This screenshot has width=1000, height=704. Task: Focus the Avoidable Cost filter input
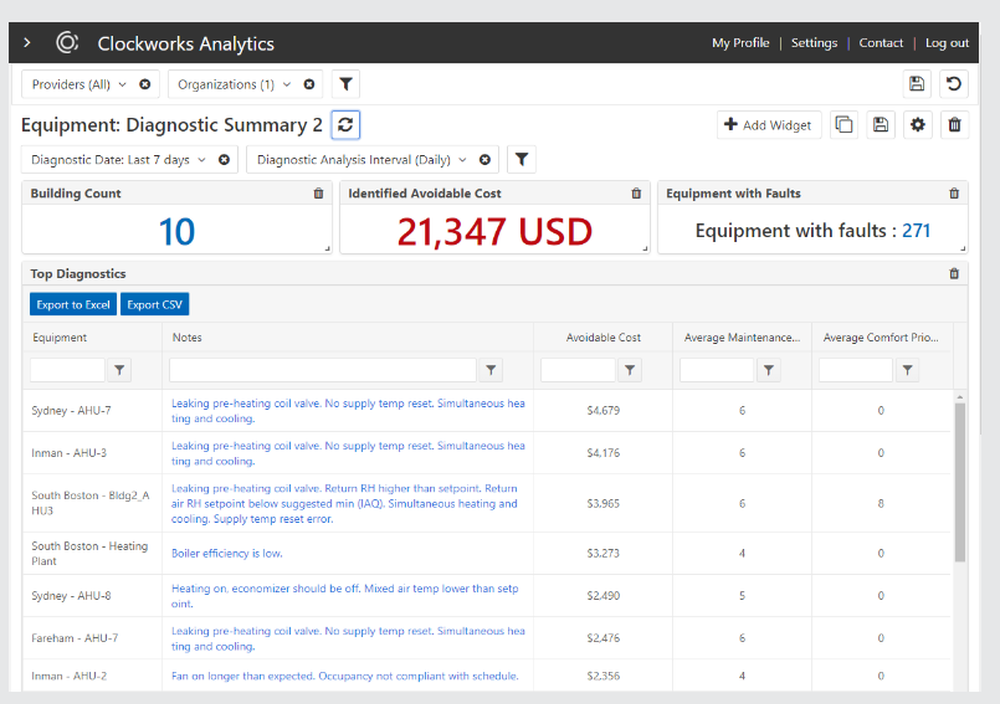point(578,370)
